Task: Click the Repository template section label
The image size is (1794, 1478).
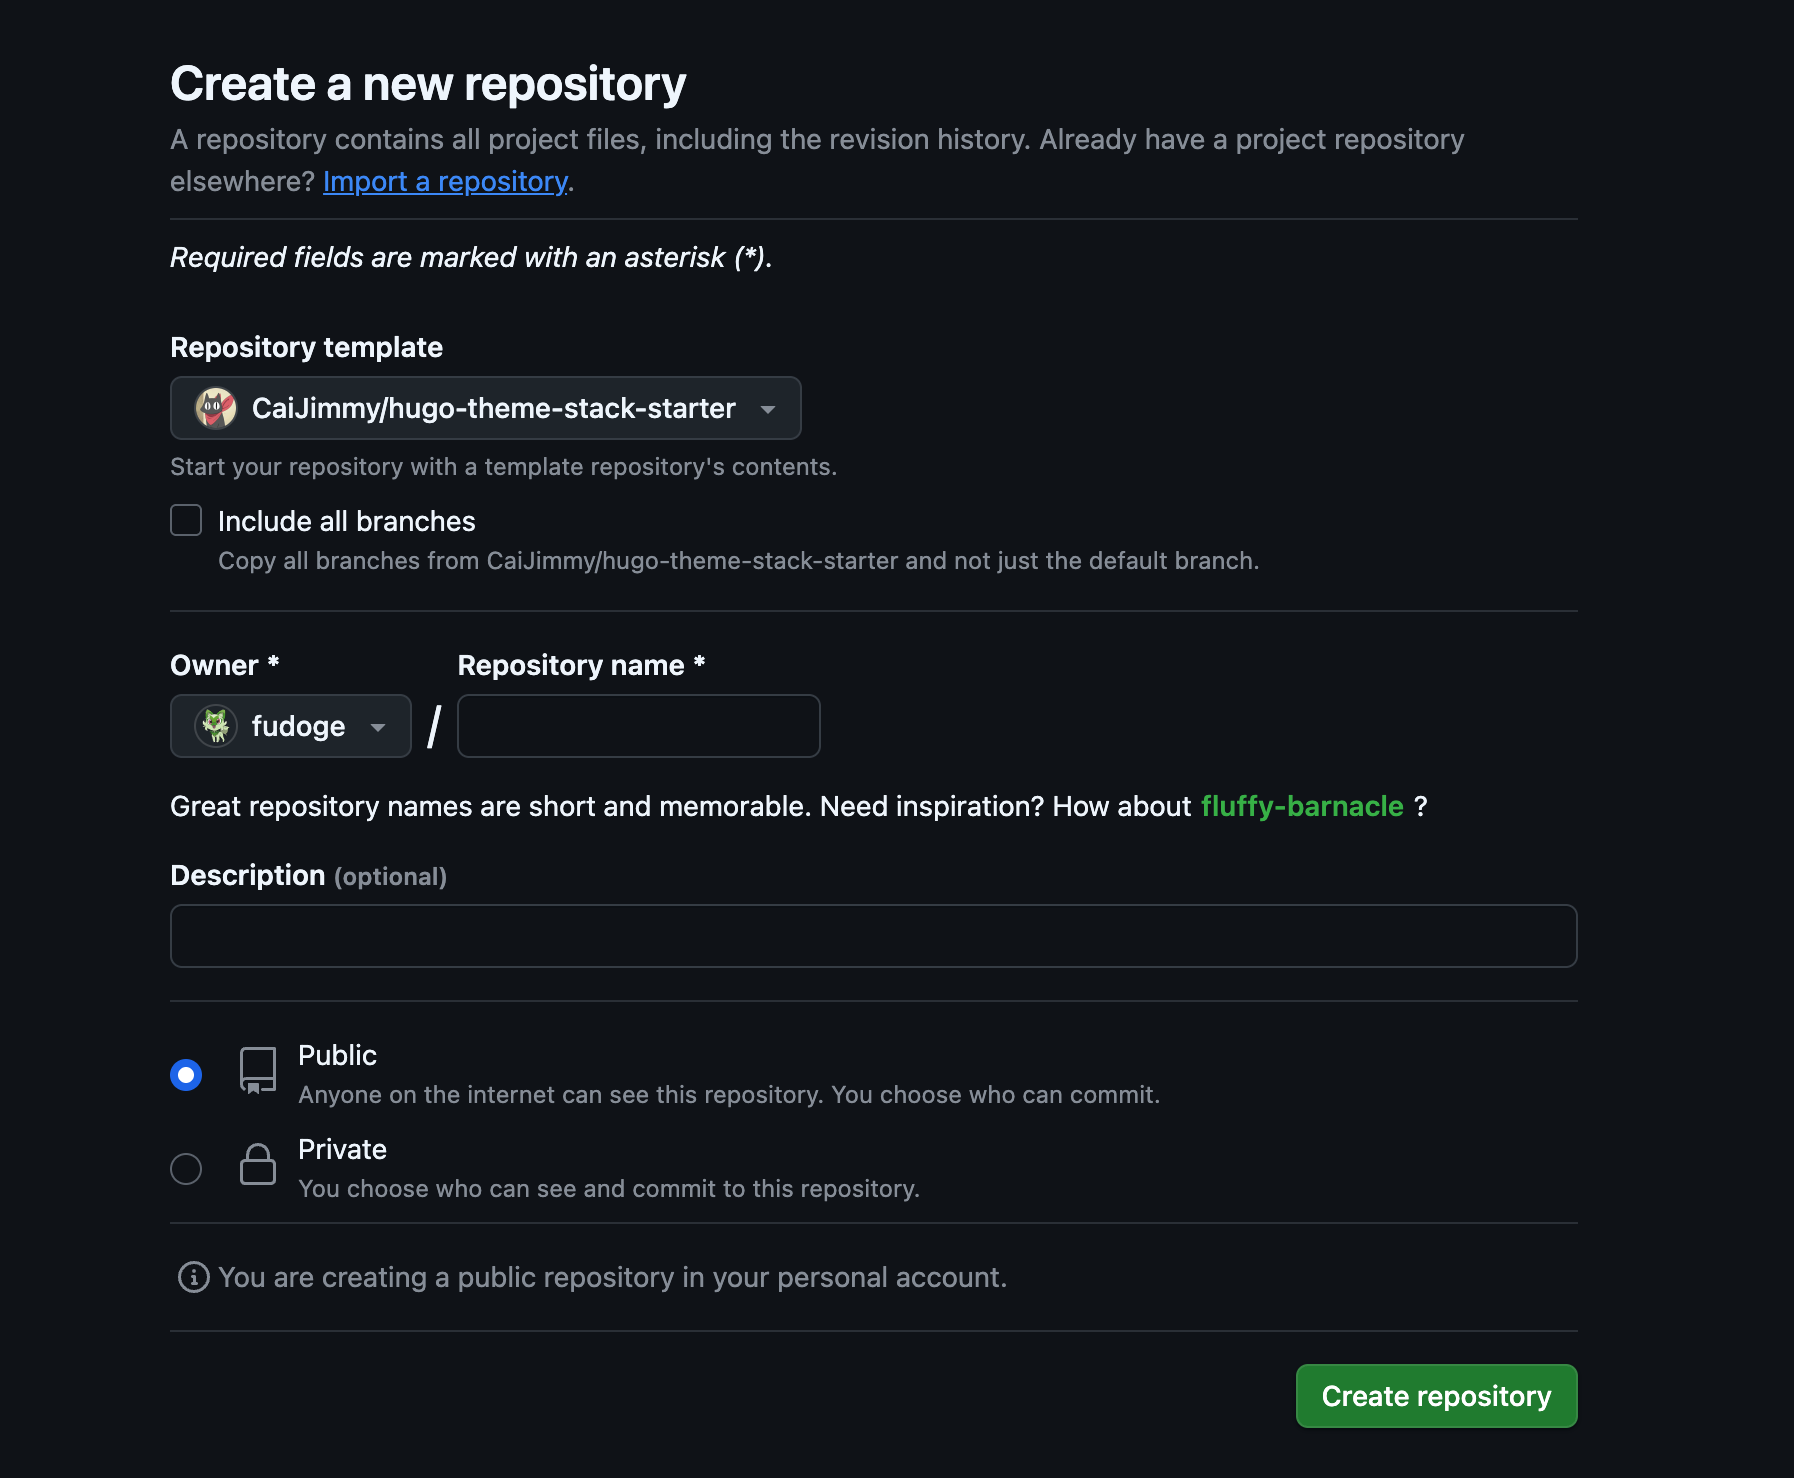Action: click(x=306, y=347)
